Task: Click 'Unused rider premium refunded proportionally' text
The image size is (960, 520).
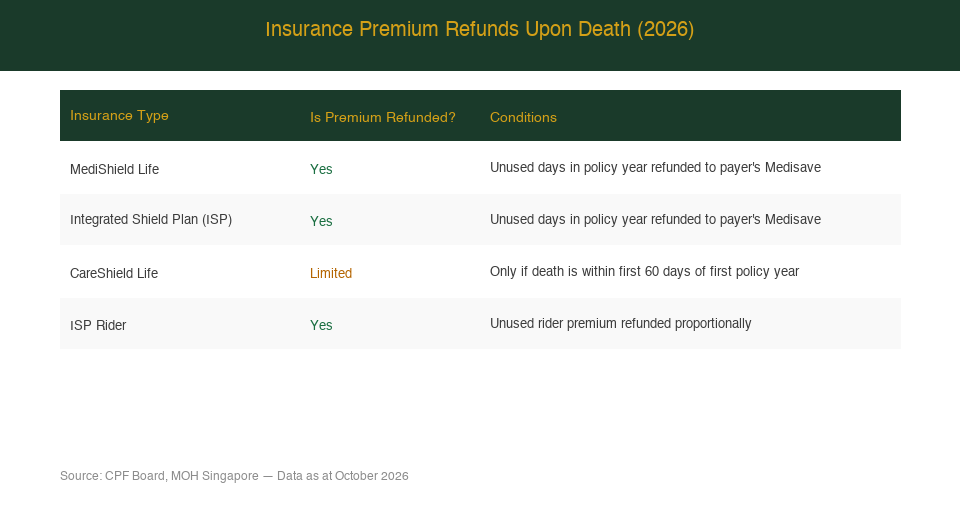Action: (x=620, y=323)
